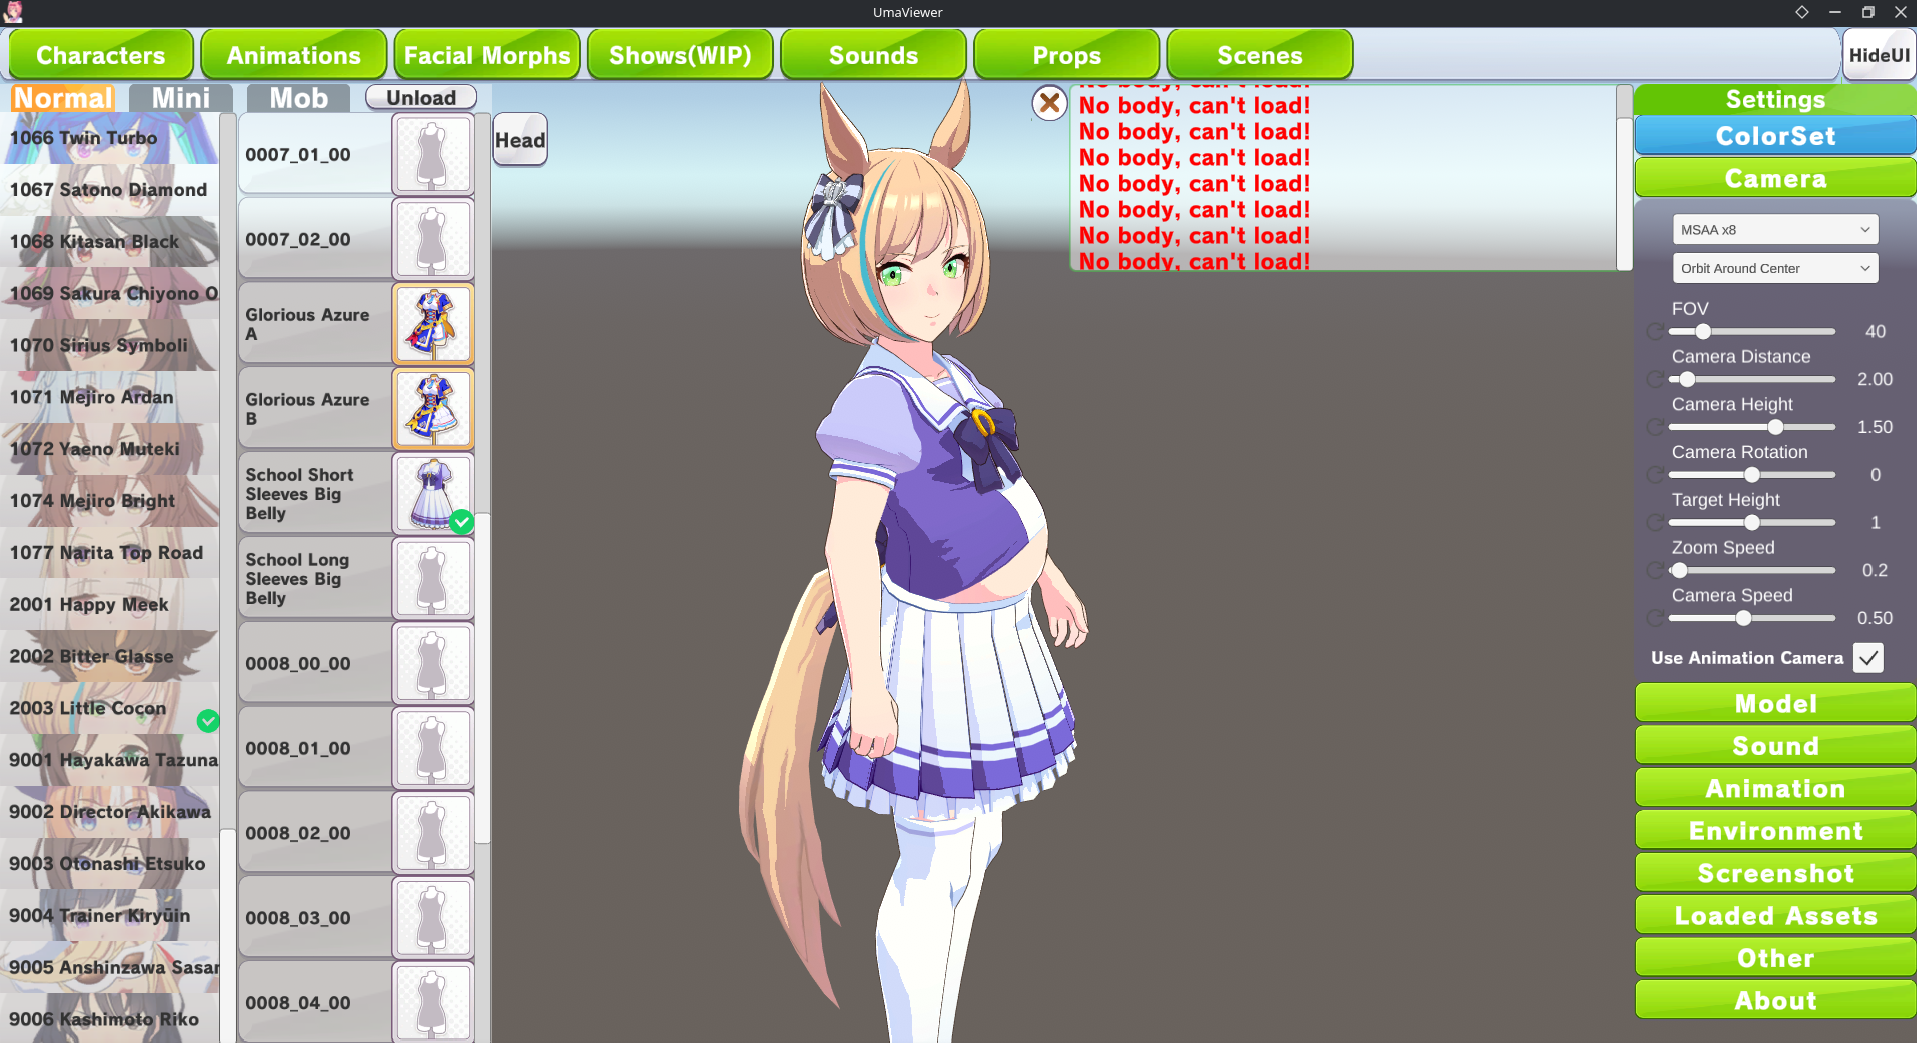The height and width of the screenshot is (1043, 1917).
Task: Reset the FOV slider with its reset icon
Action: coord(1655,332)
